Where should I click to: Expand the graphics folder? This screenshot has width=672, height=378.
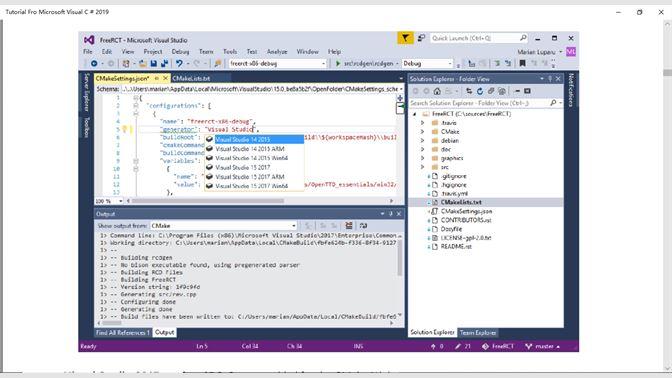423,158
